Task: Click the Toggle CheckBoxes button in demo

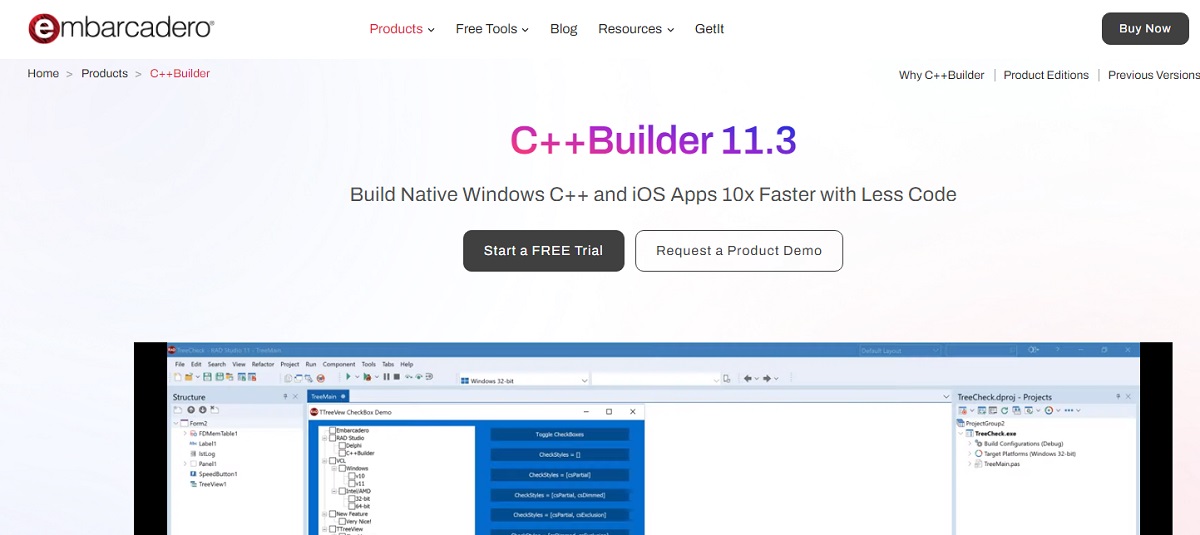Action: pyautogui.click(x=559, y=435)
